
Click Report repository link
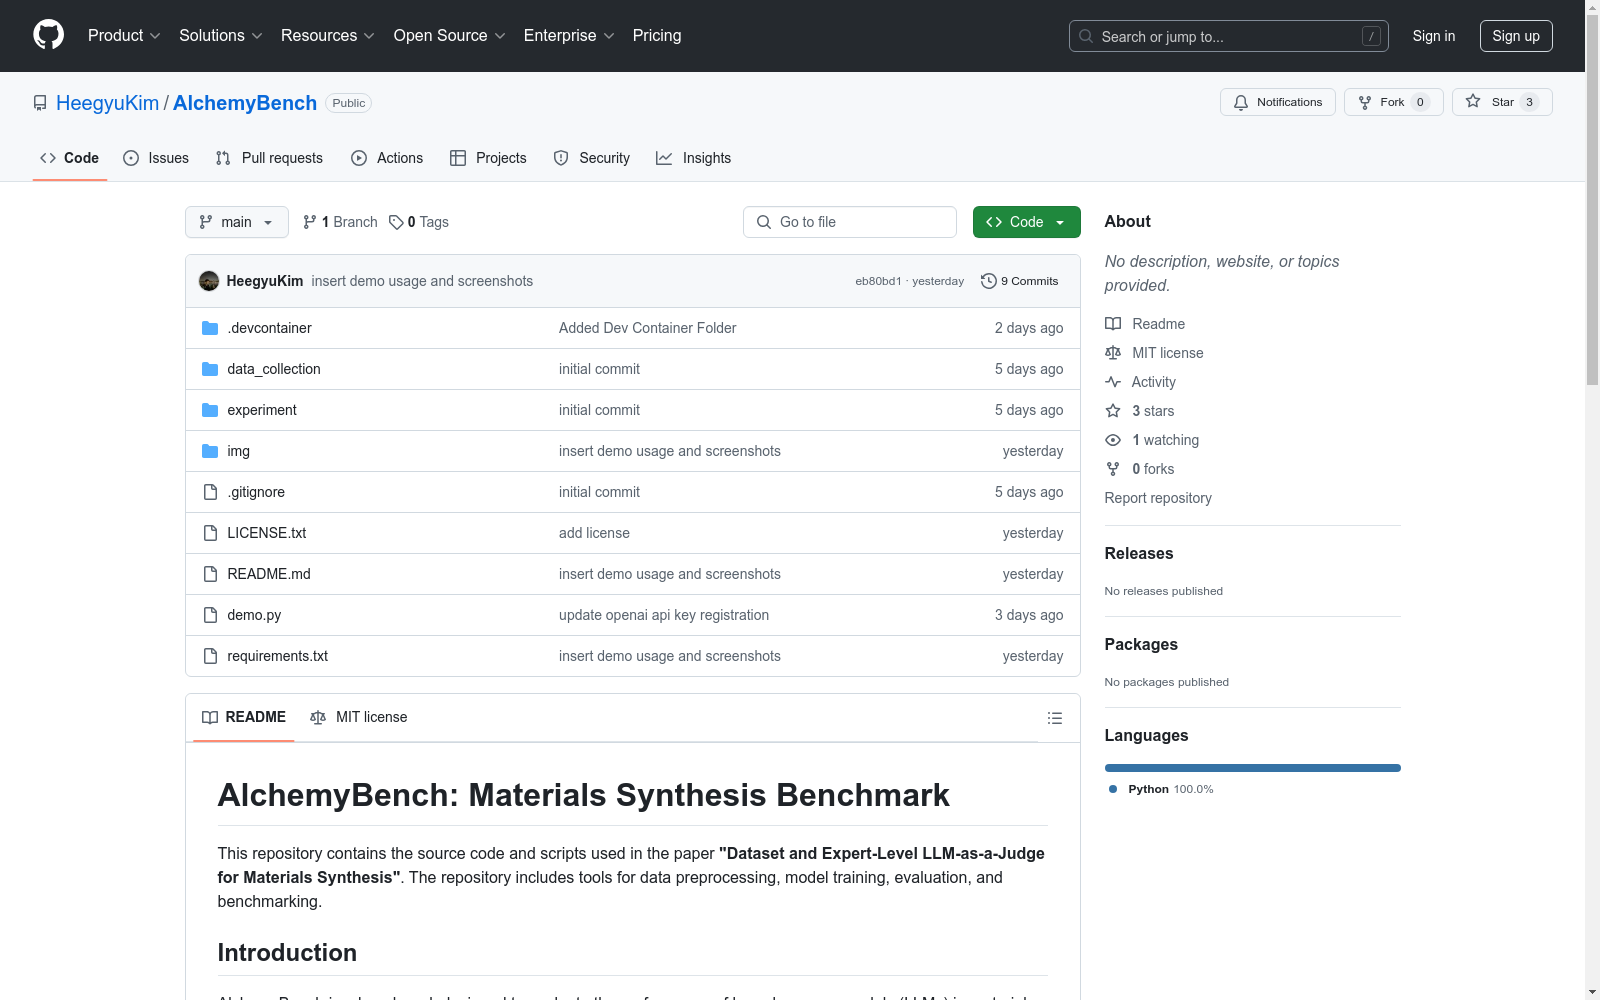tap(1158, 498)
